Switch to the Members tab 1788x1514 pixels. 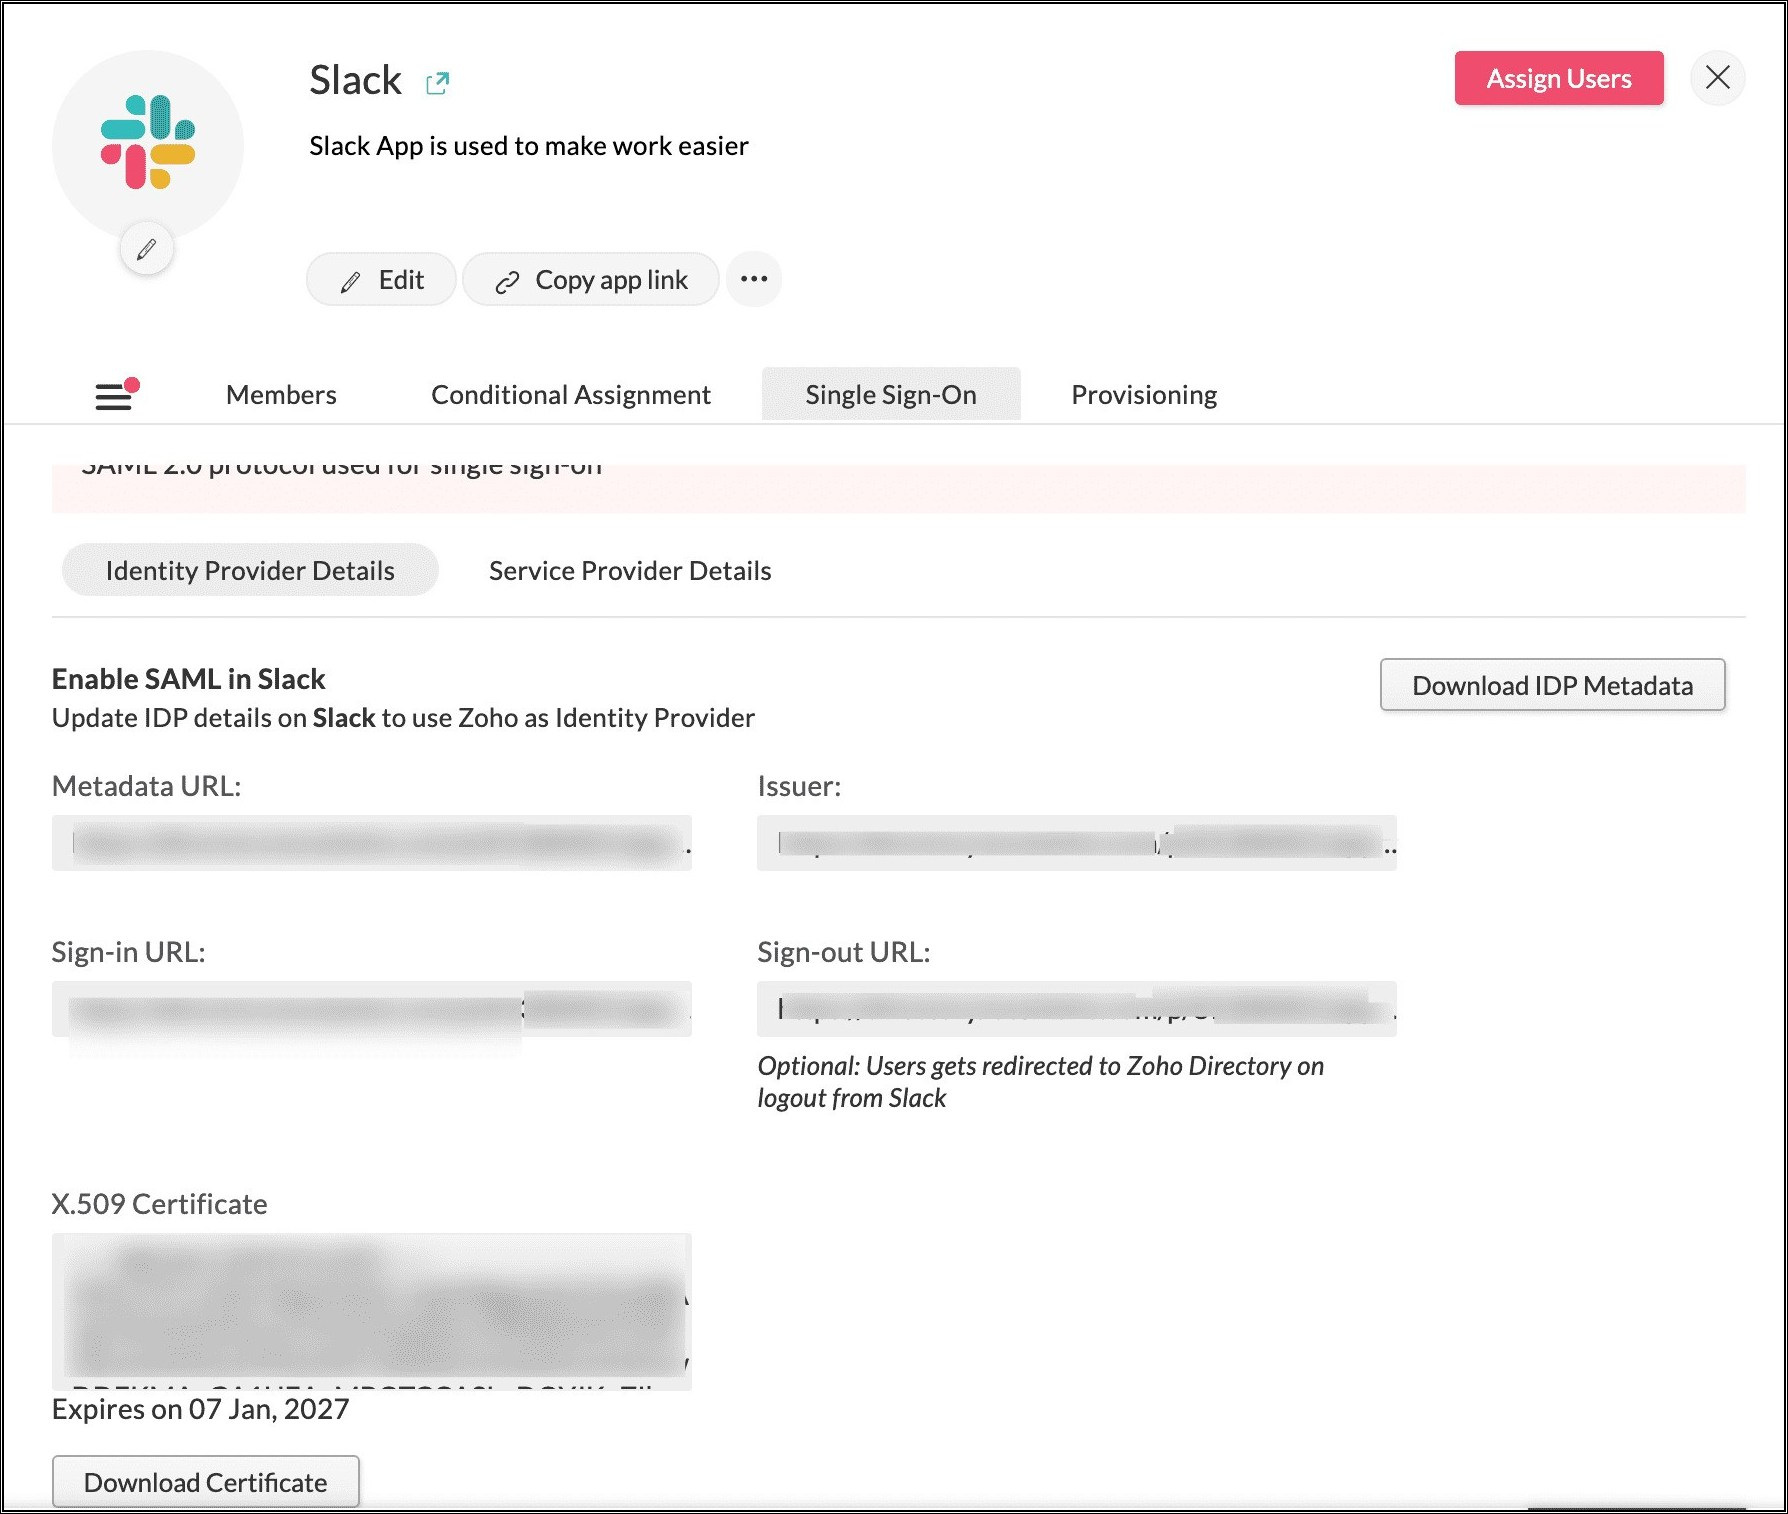281,395
